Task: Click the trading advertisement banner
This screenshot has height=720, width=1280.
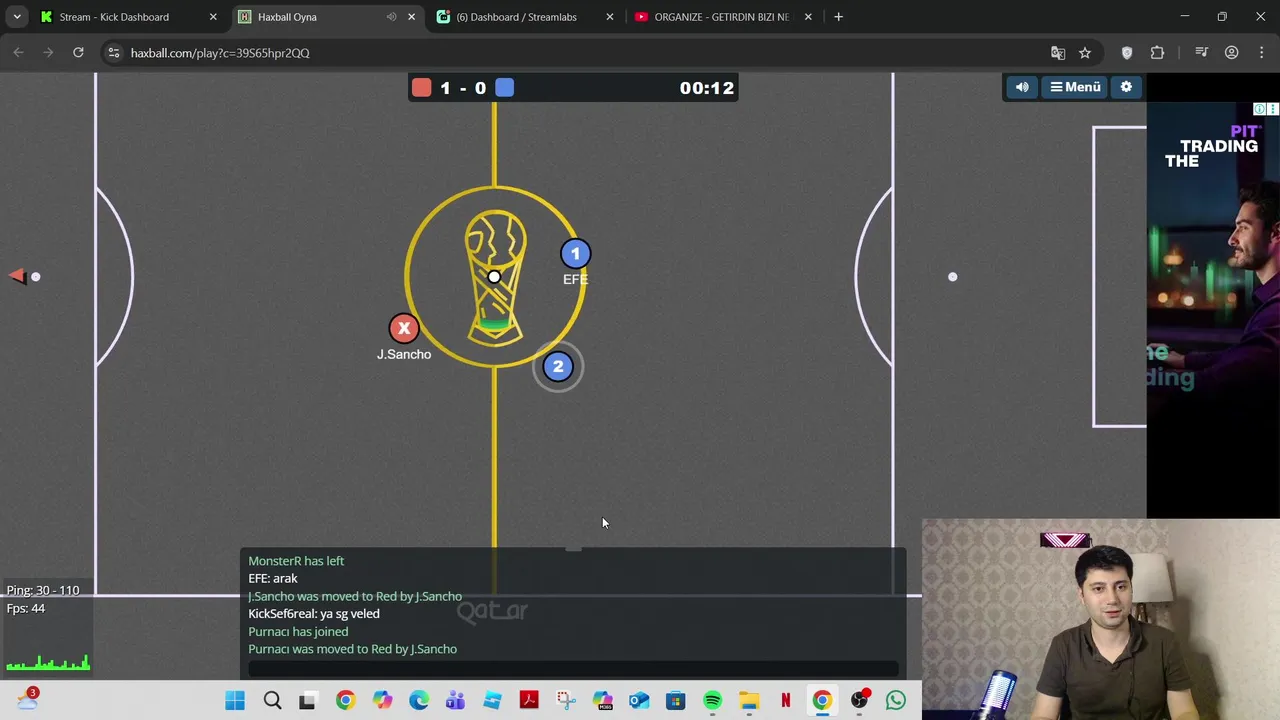Action: 1213,310
